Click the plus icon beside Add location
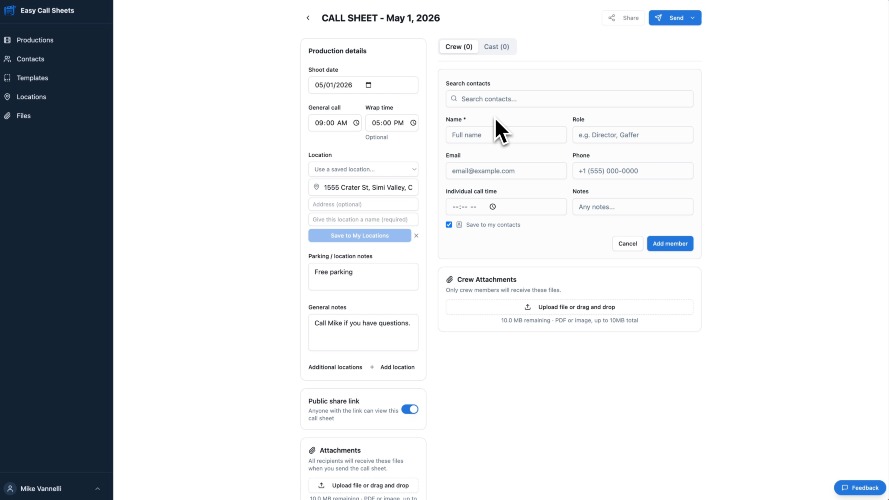This screenshot has width=889, height=500. pos(372,367)
